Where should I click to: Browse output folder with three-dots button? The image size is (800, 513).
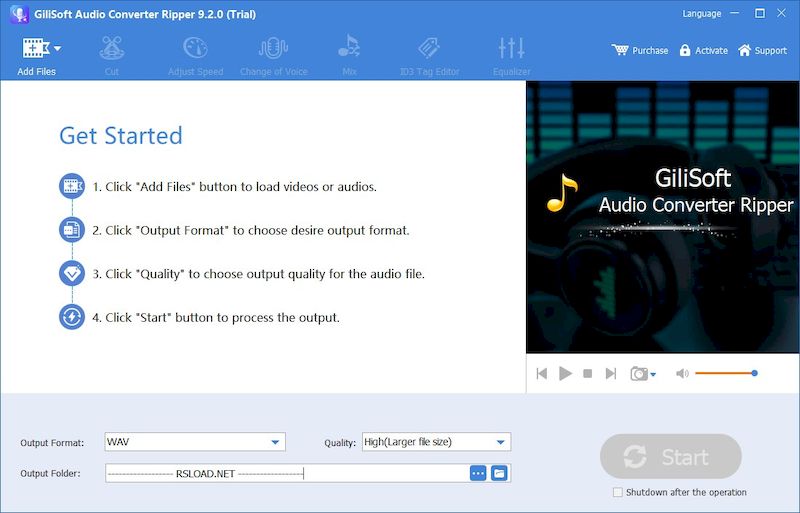[478, 473]
